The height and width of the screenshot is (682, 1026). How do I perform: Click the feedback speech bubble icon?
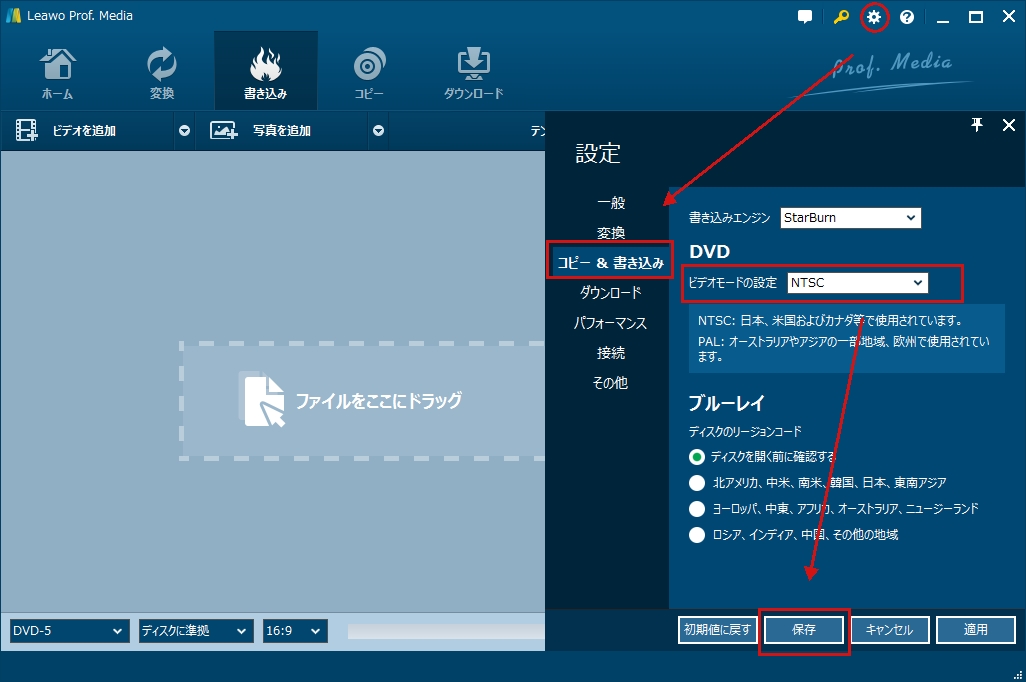click(x=805, y=17)
